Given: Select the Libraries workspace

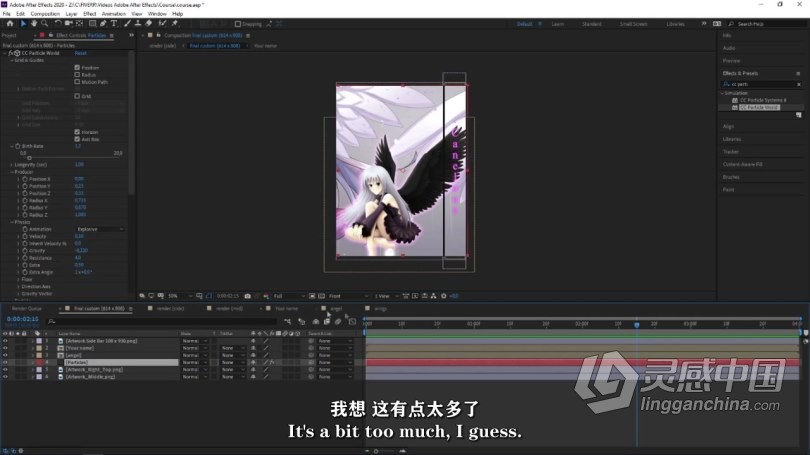Looking at the screenshot, I should point(675,24).
